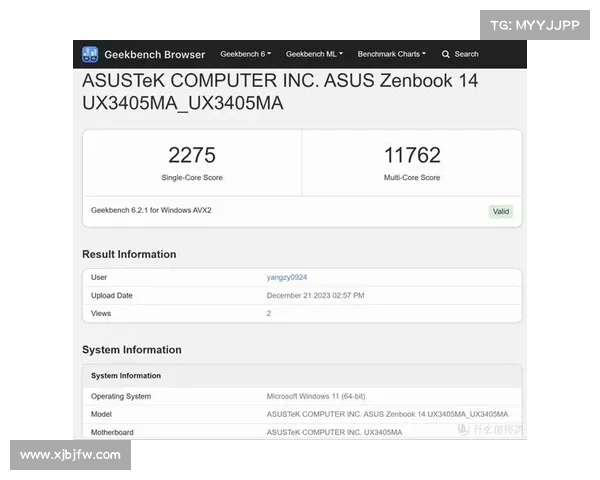Click the System Information table header
The height and width of the screenshot is (480, 600).
[126, 376]
